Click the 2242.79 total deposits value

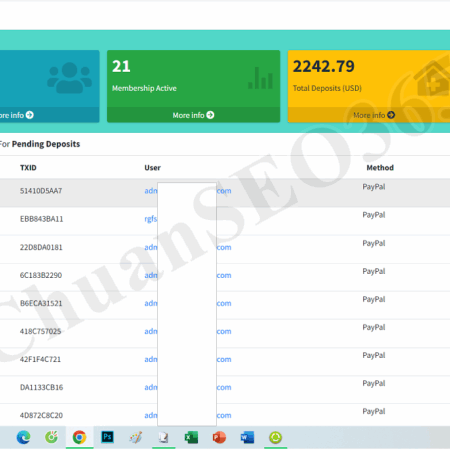[x=324, y=66]
